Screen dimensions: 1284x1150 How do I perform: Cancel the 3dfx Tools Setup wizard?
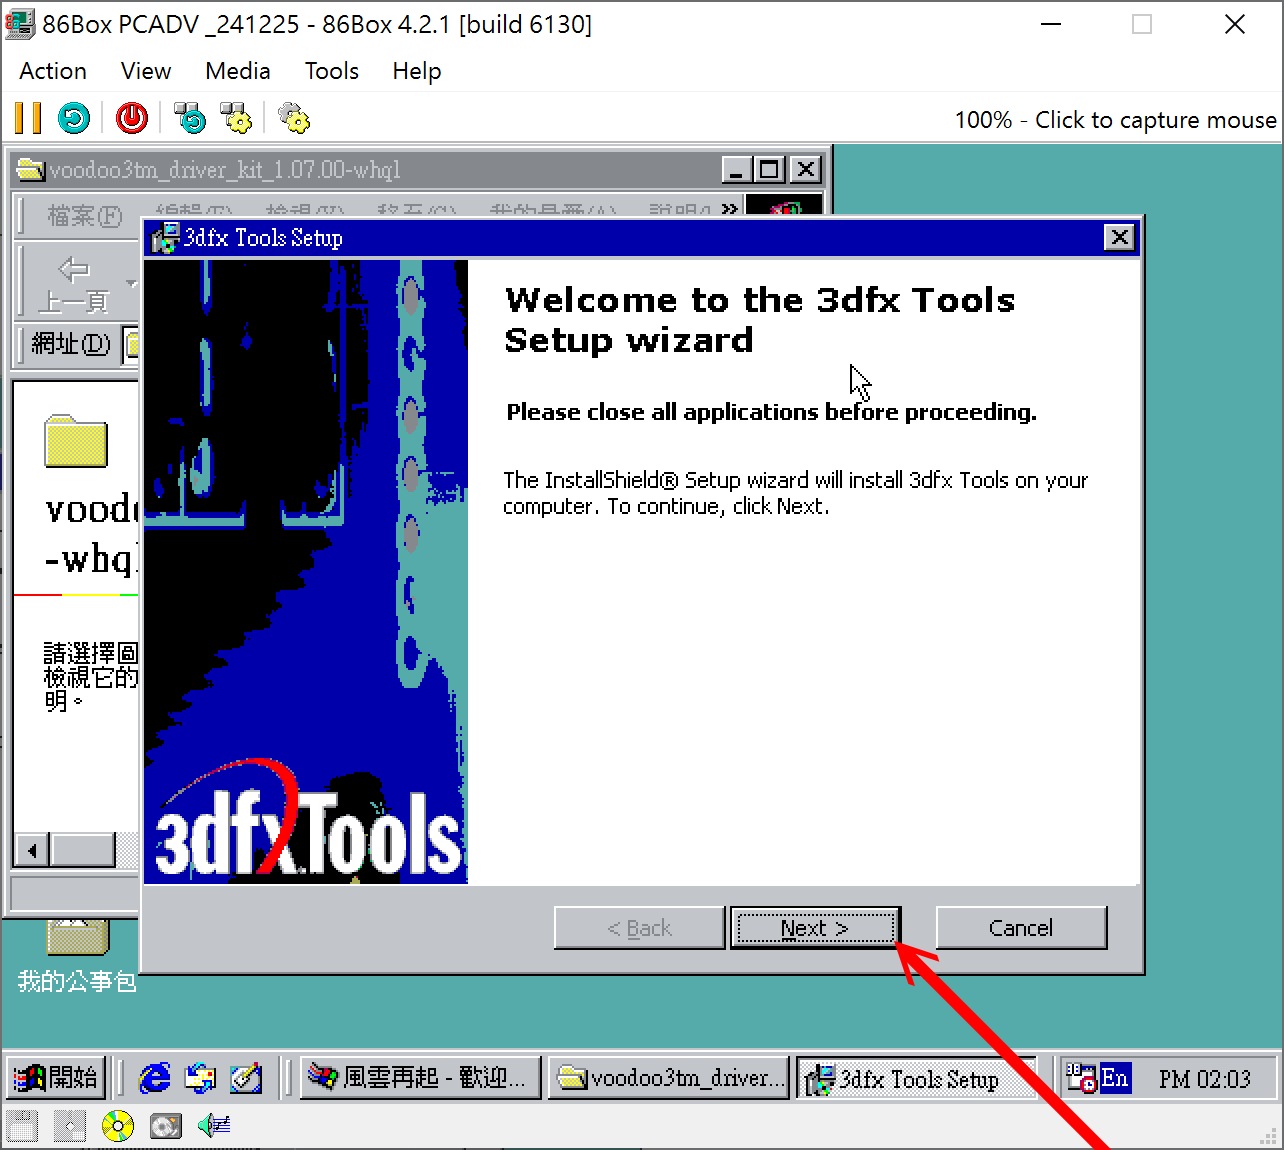click(x=1021, y=928)
